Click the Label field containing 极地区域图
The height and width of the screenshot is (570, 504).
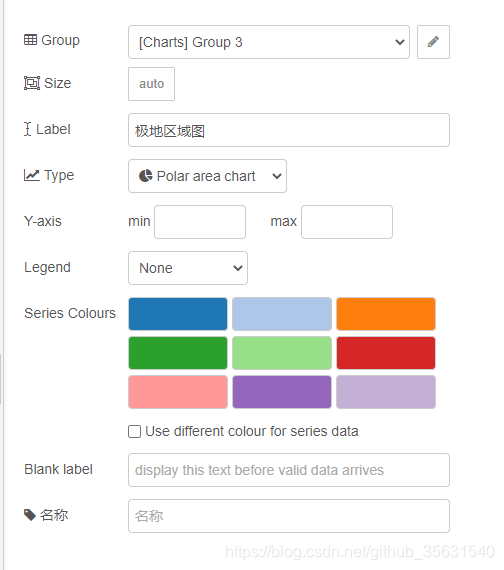pos(289,130)
